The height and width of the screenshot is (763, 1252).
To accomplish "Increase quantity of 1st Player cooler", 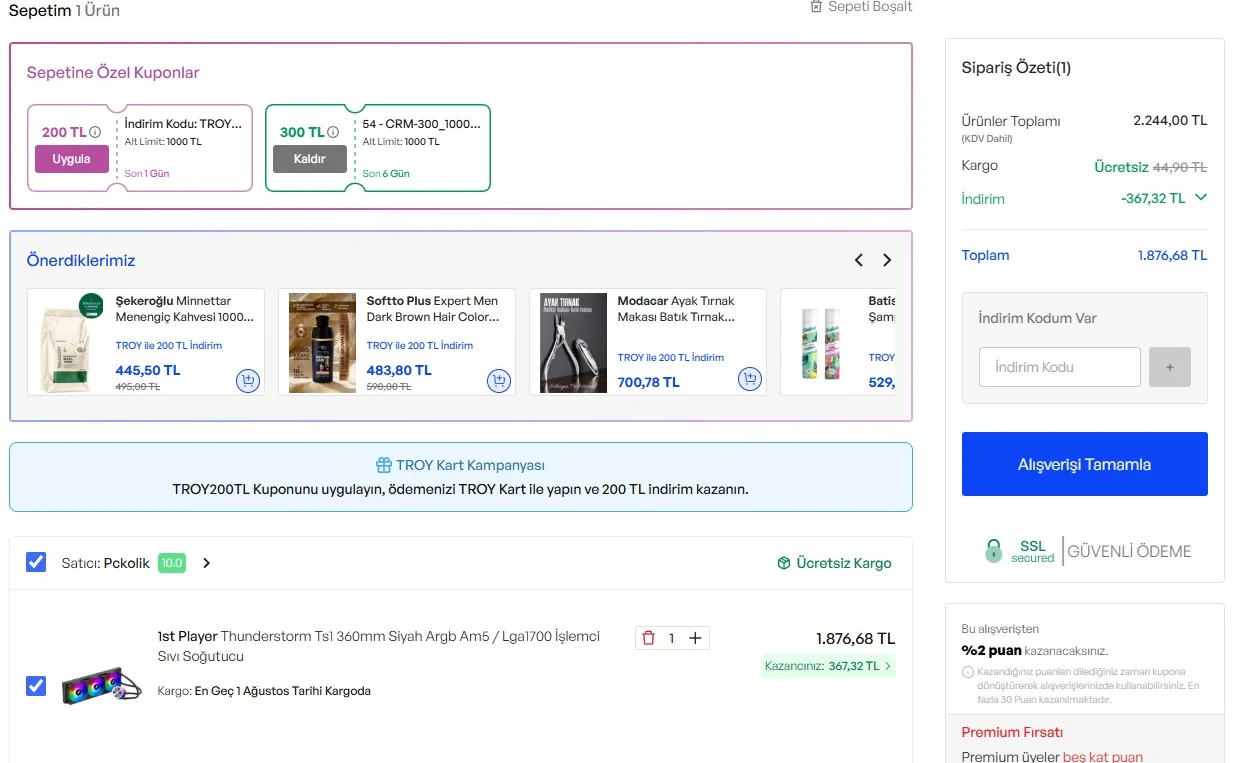I will point(695,638).
